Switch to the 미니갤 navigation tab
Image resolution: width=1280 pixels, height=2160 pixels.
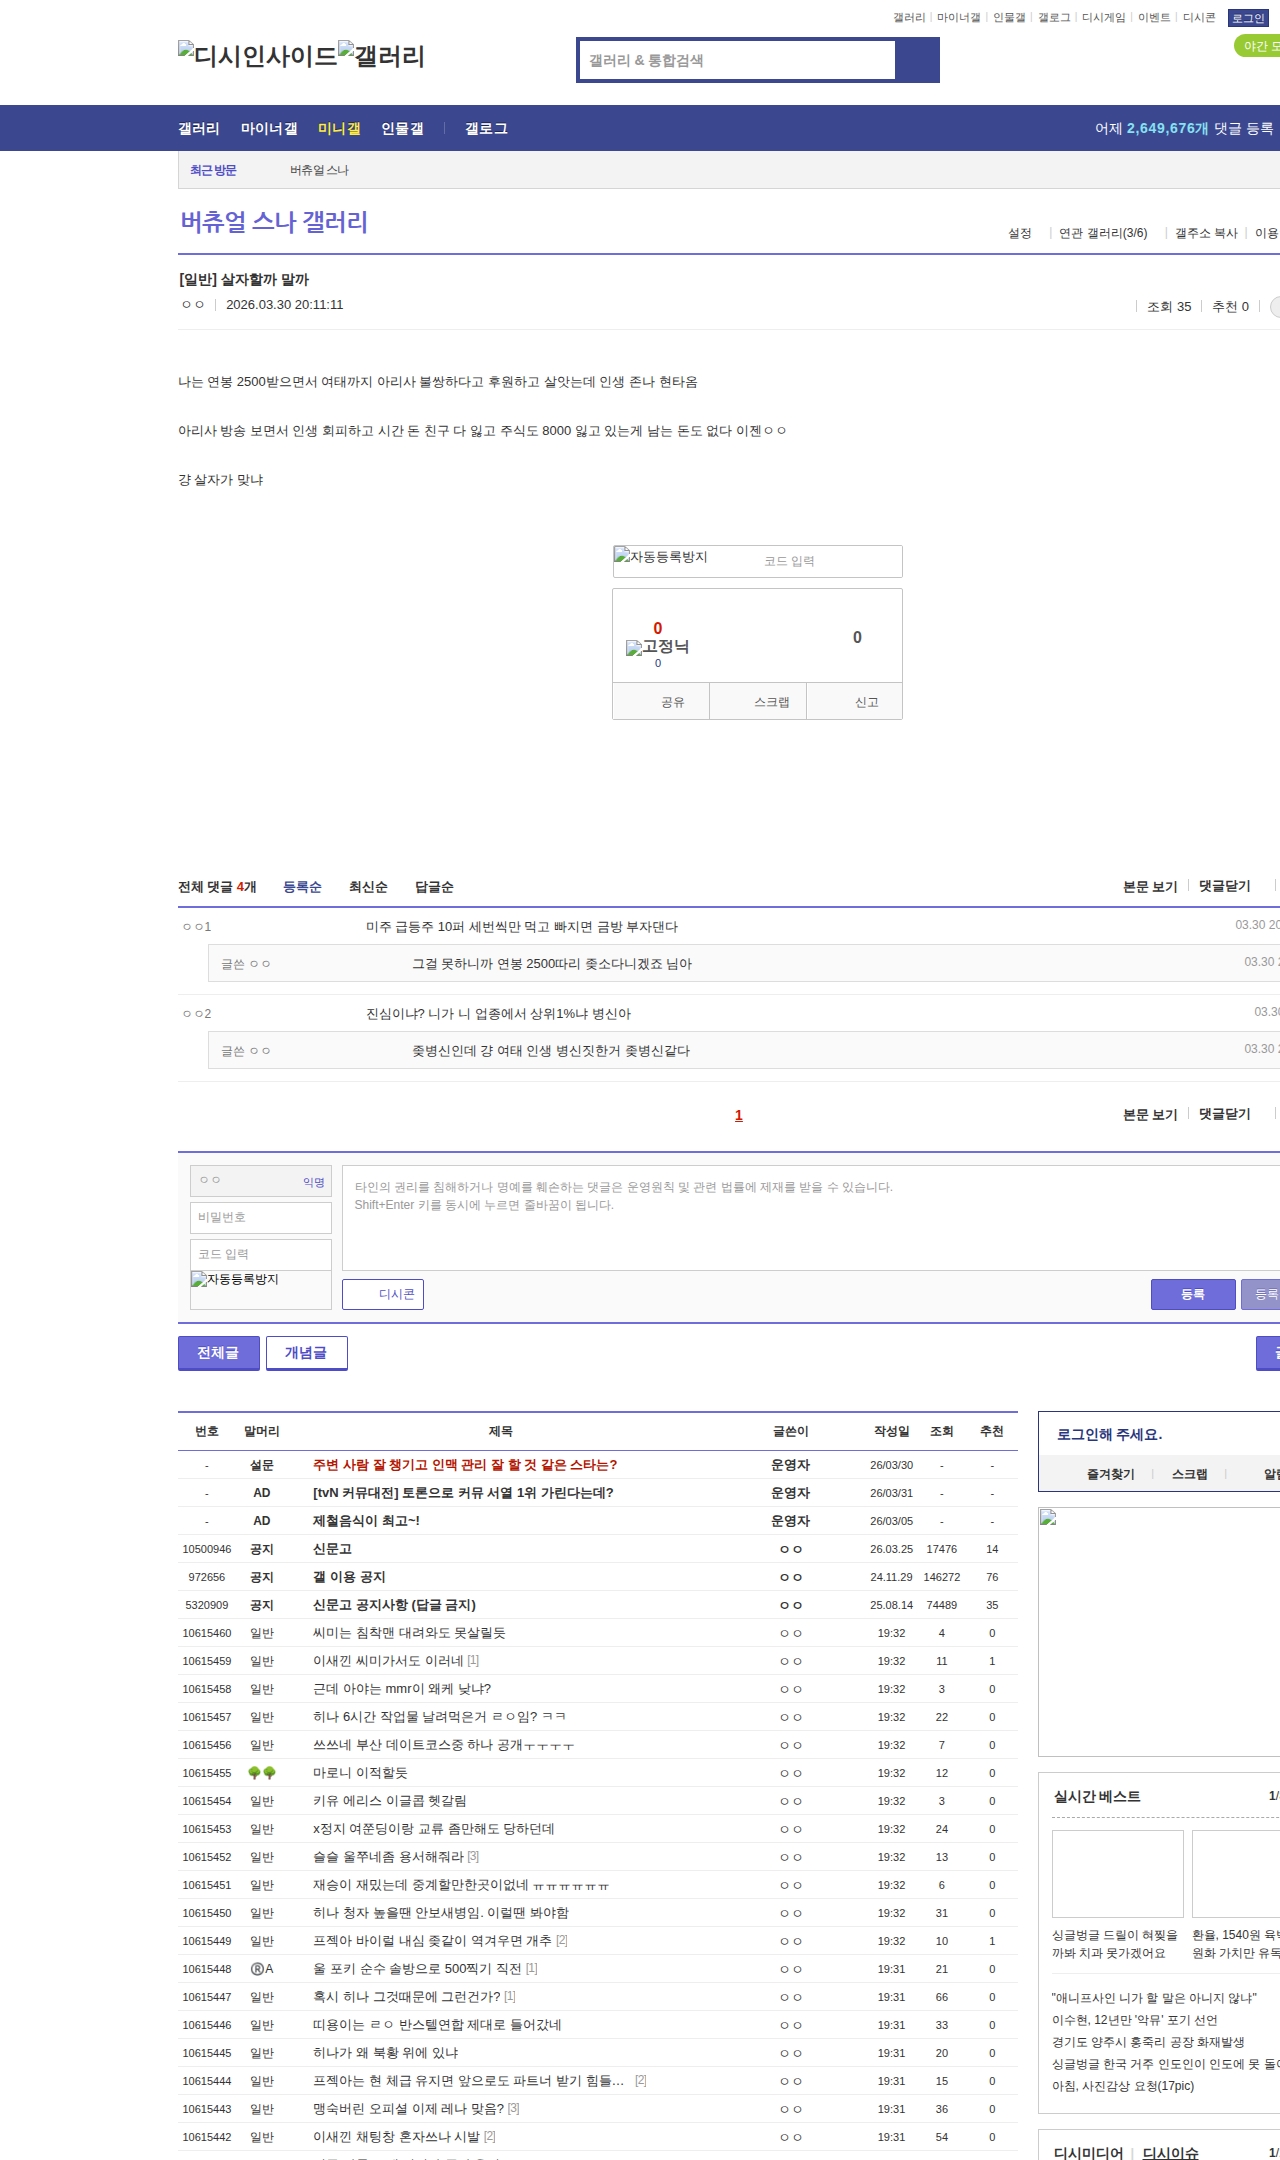(x=339, y=129)
